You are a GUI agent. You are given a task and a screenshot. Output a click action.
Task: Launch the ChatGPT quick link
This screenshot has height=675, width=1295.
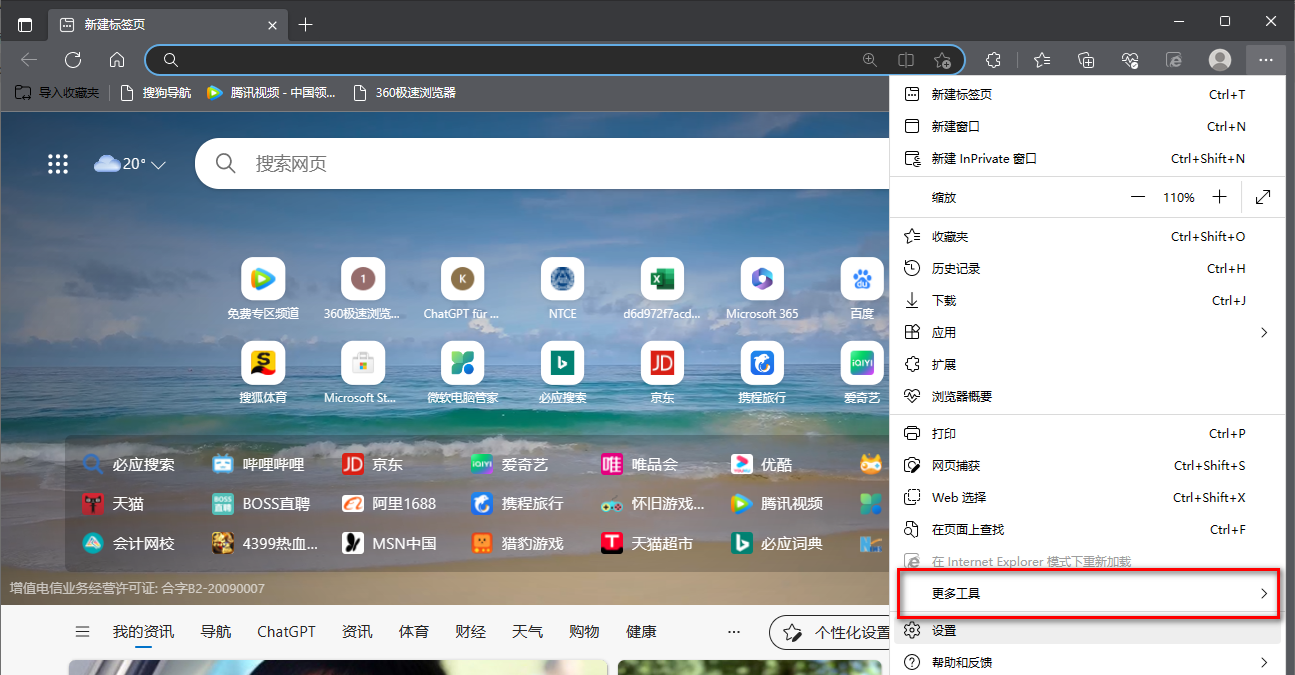pos(462,280)
